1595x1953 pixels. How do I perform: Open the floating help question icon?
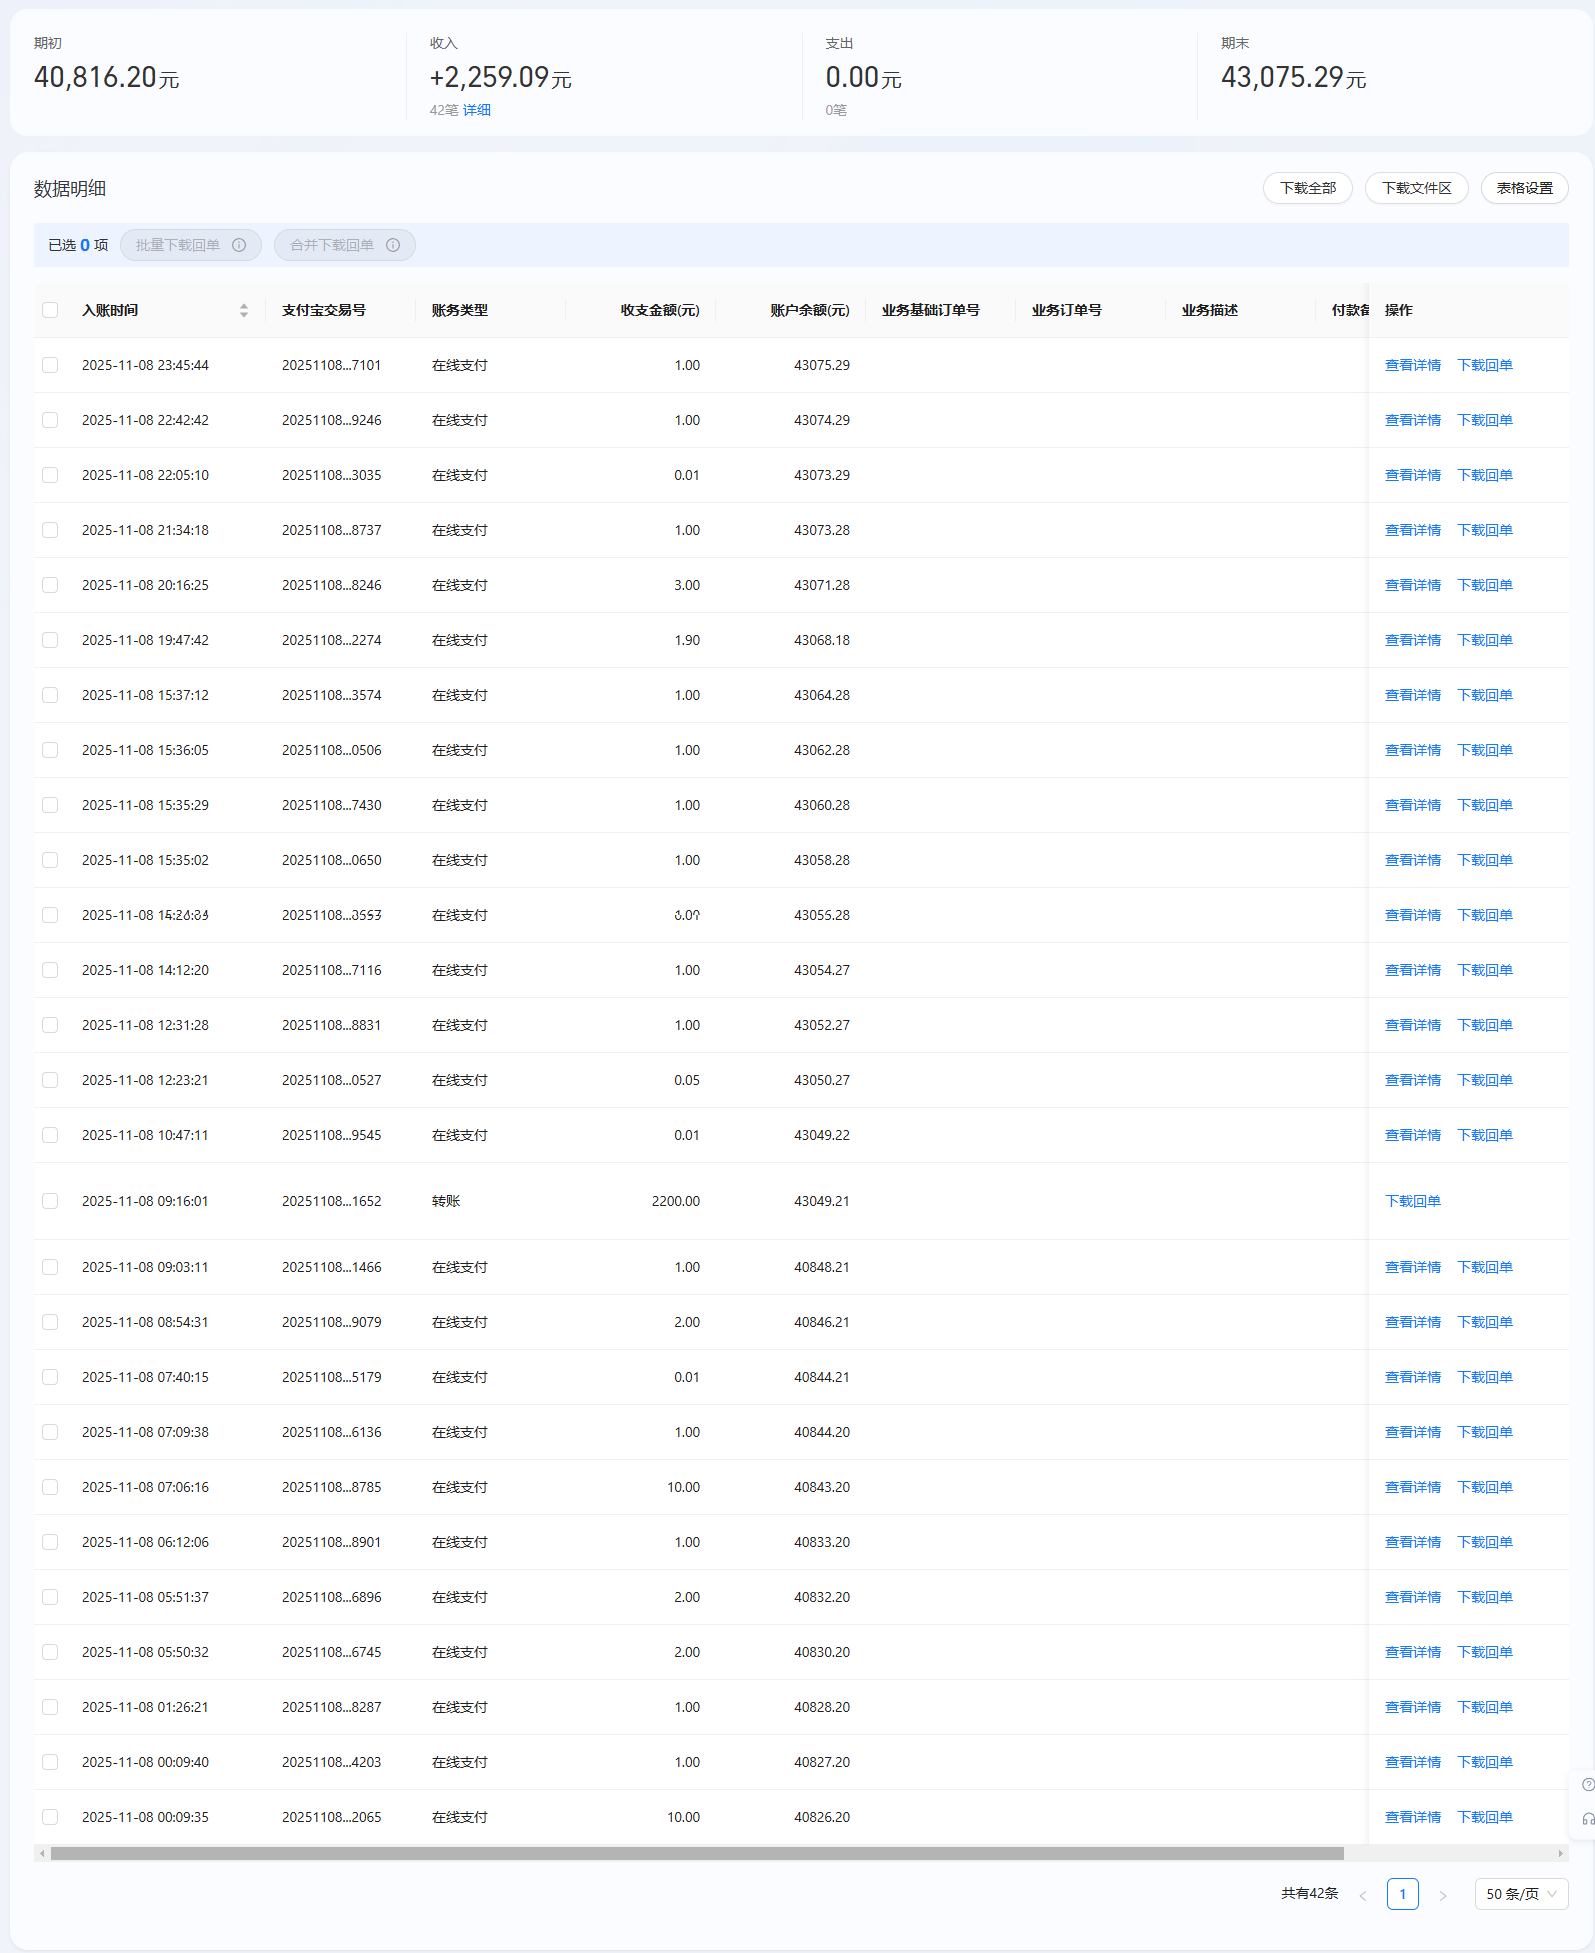coord(1587,1785)
